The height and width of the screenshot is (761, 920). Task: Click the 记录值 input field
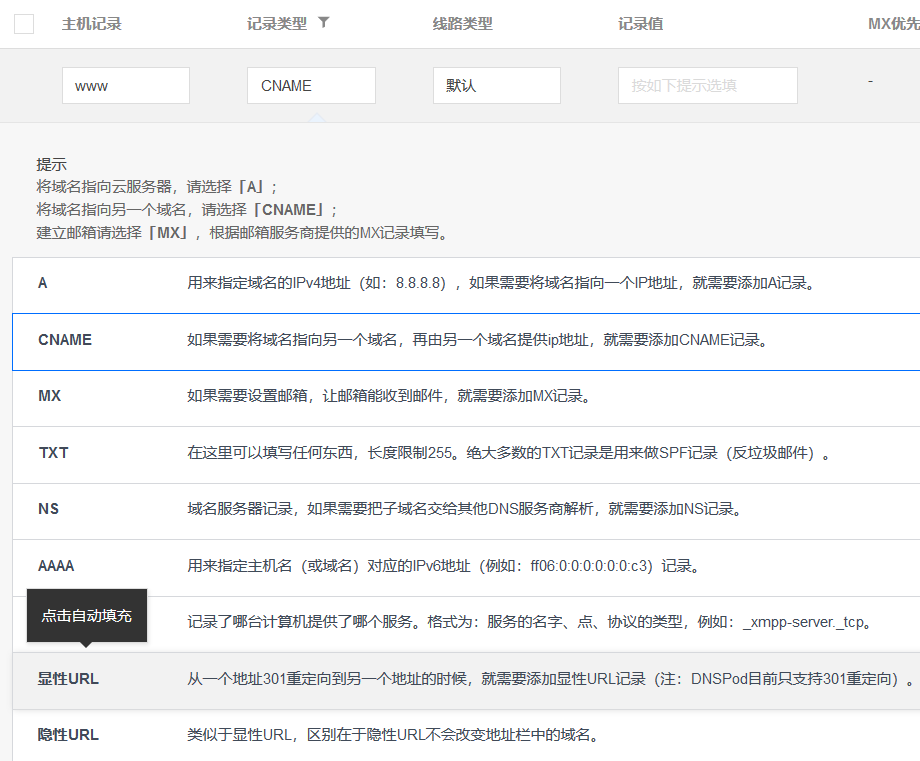click(707, 86)
